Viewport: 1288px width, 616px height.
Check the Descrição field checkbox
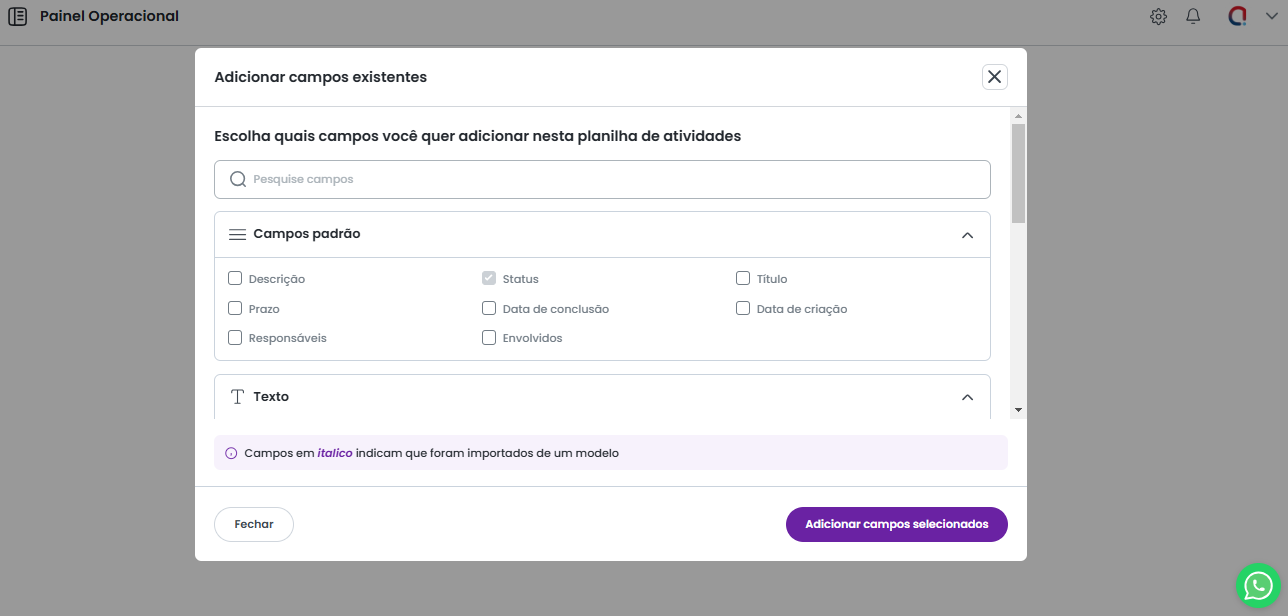[x=235, y=279]
